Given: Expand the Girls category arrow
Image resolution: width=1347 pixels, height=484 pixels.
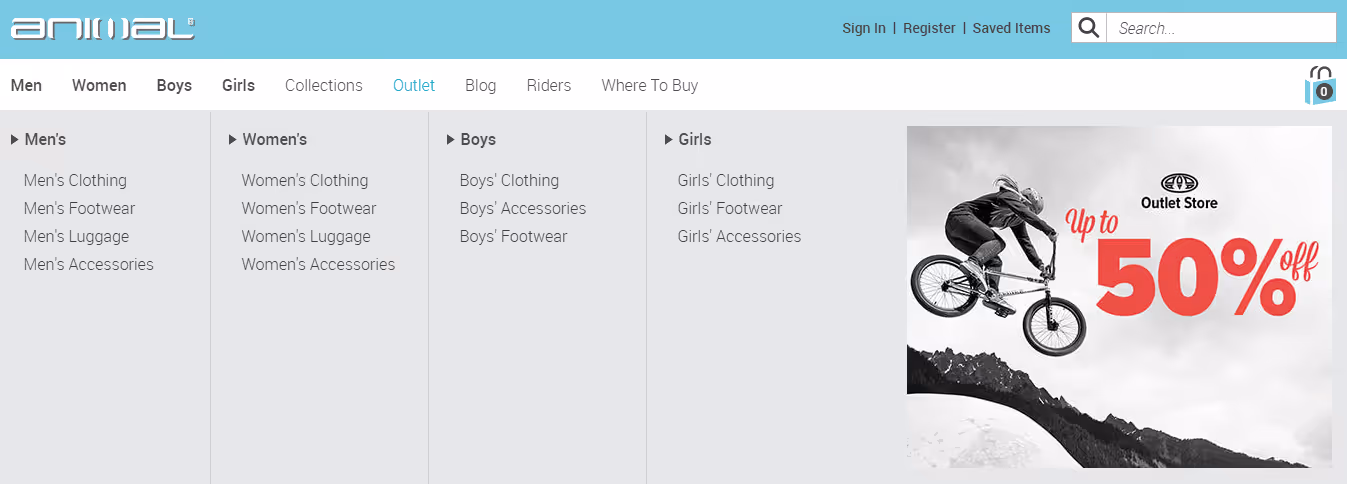Looking at the screenshot, I should (x=669, y=140).
